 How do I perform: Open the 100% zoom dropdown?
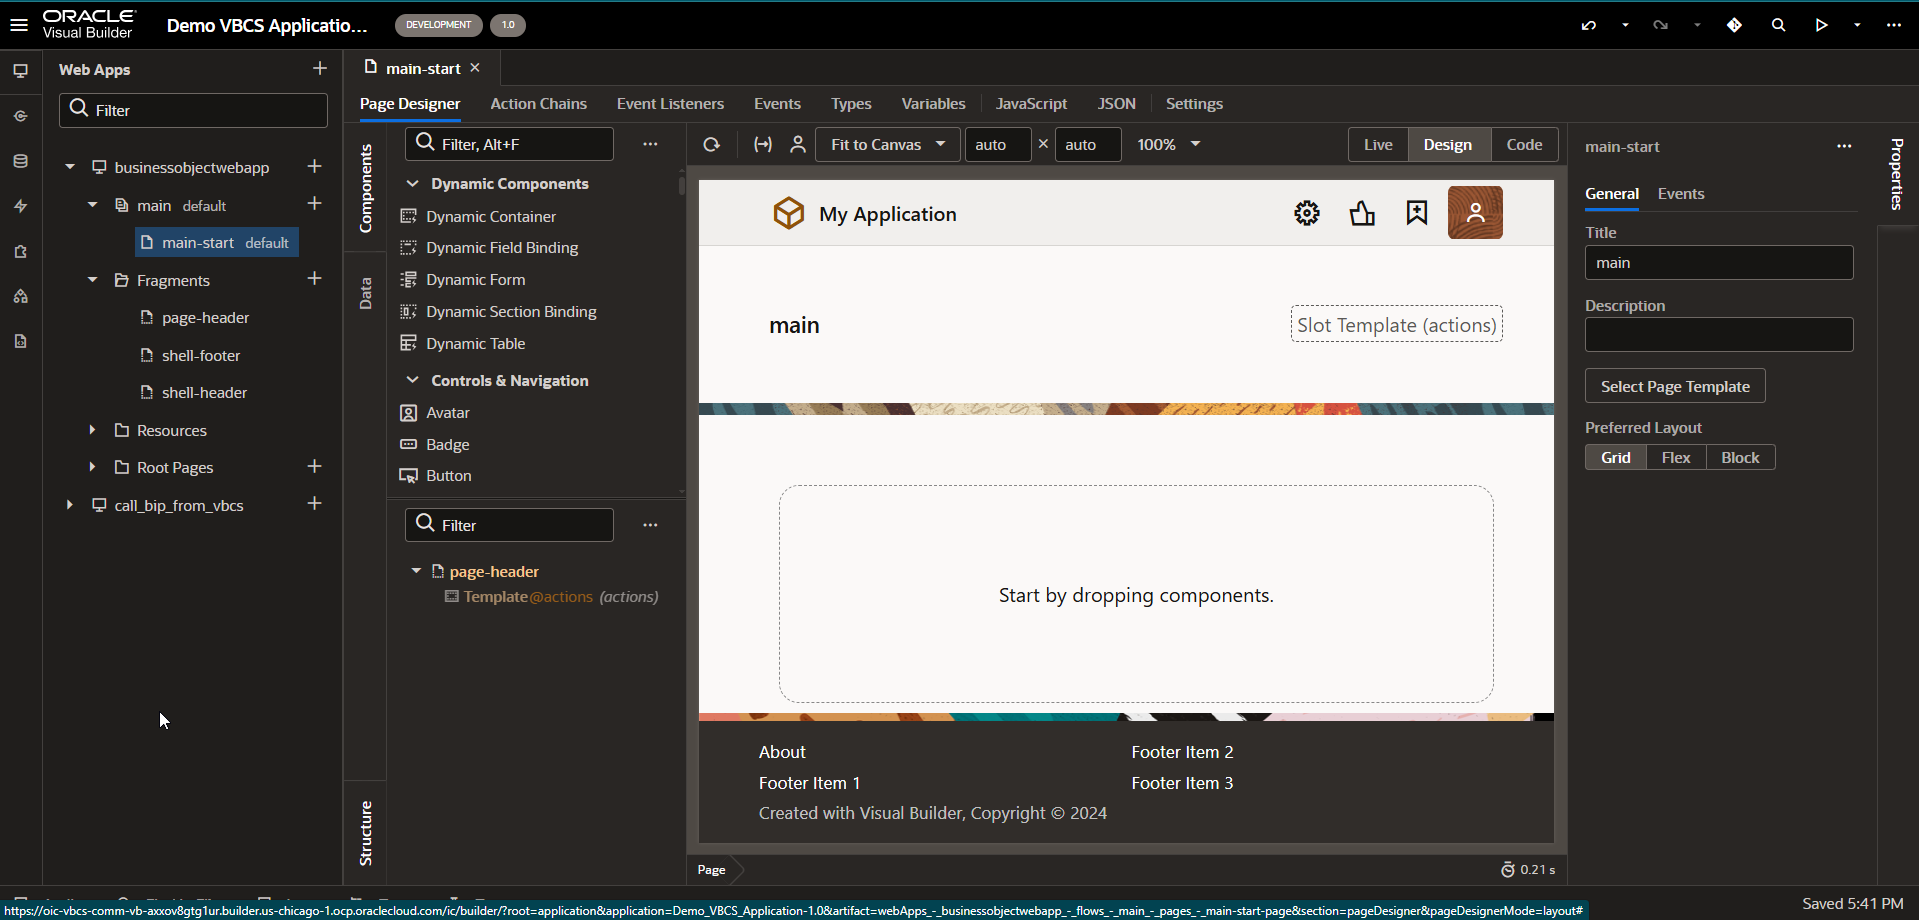(1168, 144)
